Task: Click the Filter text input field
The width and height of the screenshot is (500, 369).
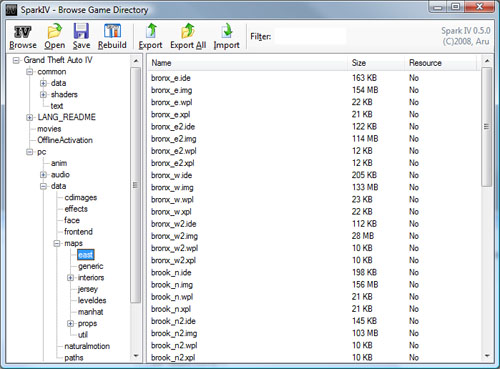Action: (310, 36)
